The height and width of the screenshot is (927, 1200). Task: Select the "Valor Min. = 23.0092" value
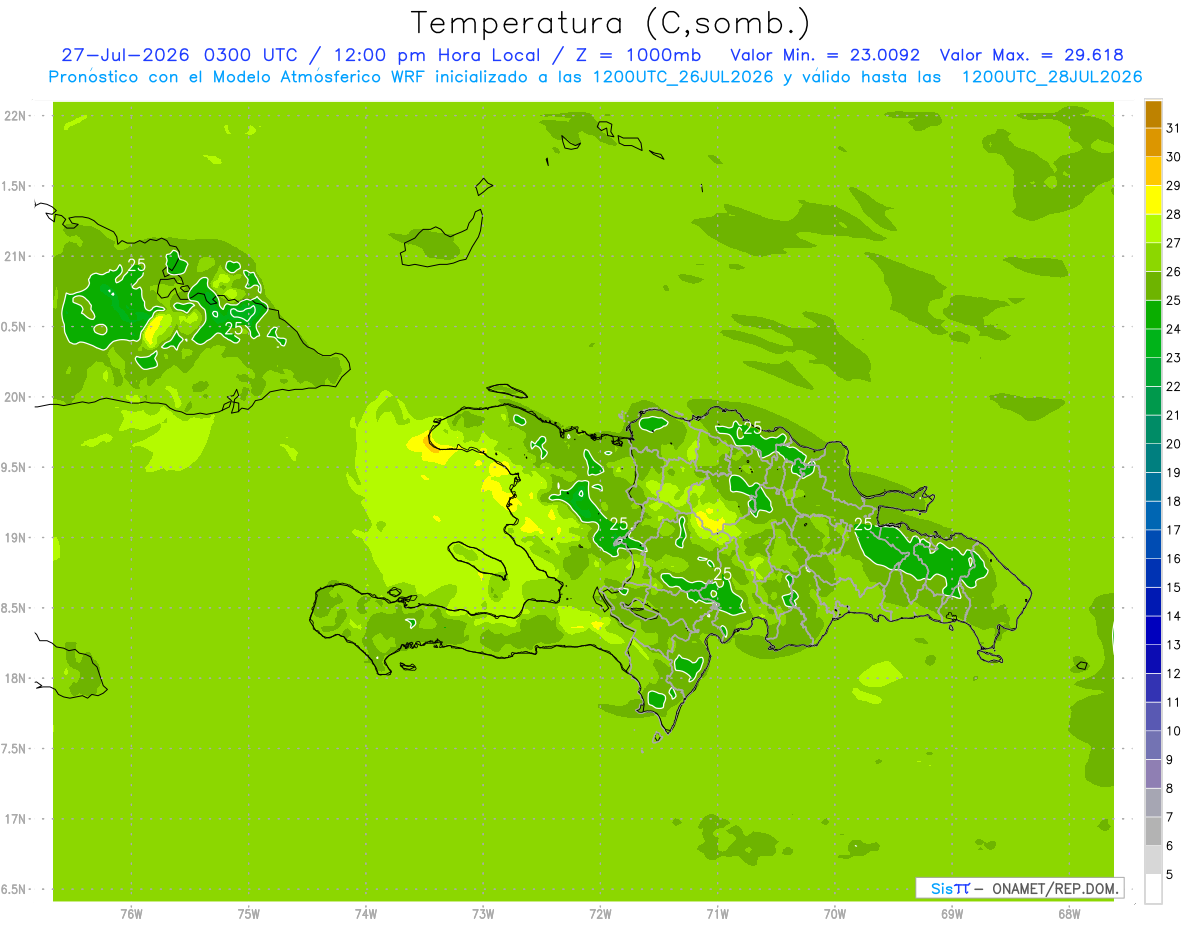pos(825,55)
